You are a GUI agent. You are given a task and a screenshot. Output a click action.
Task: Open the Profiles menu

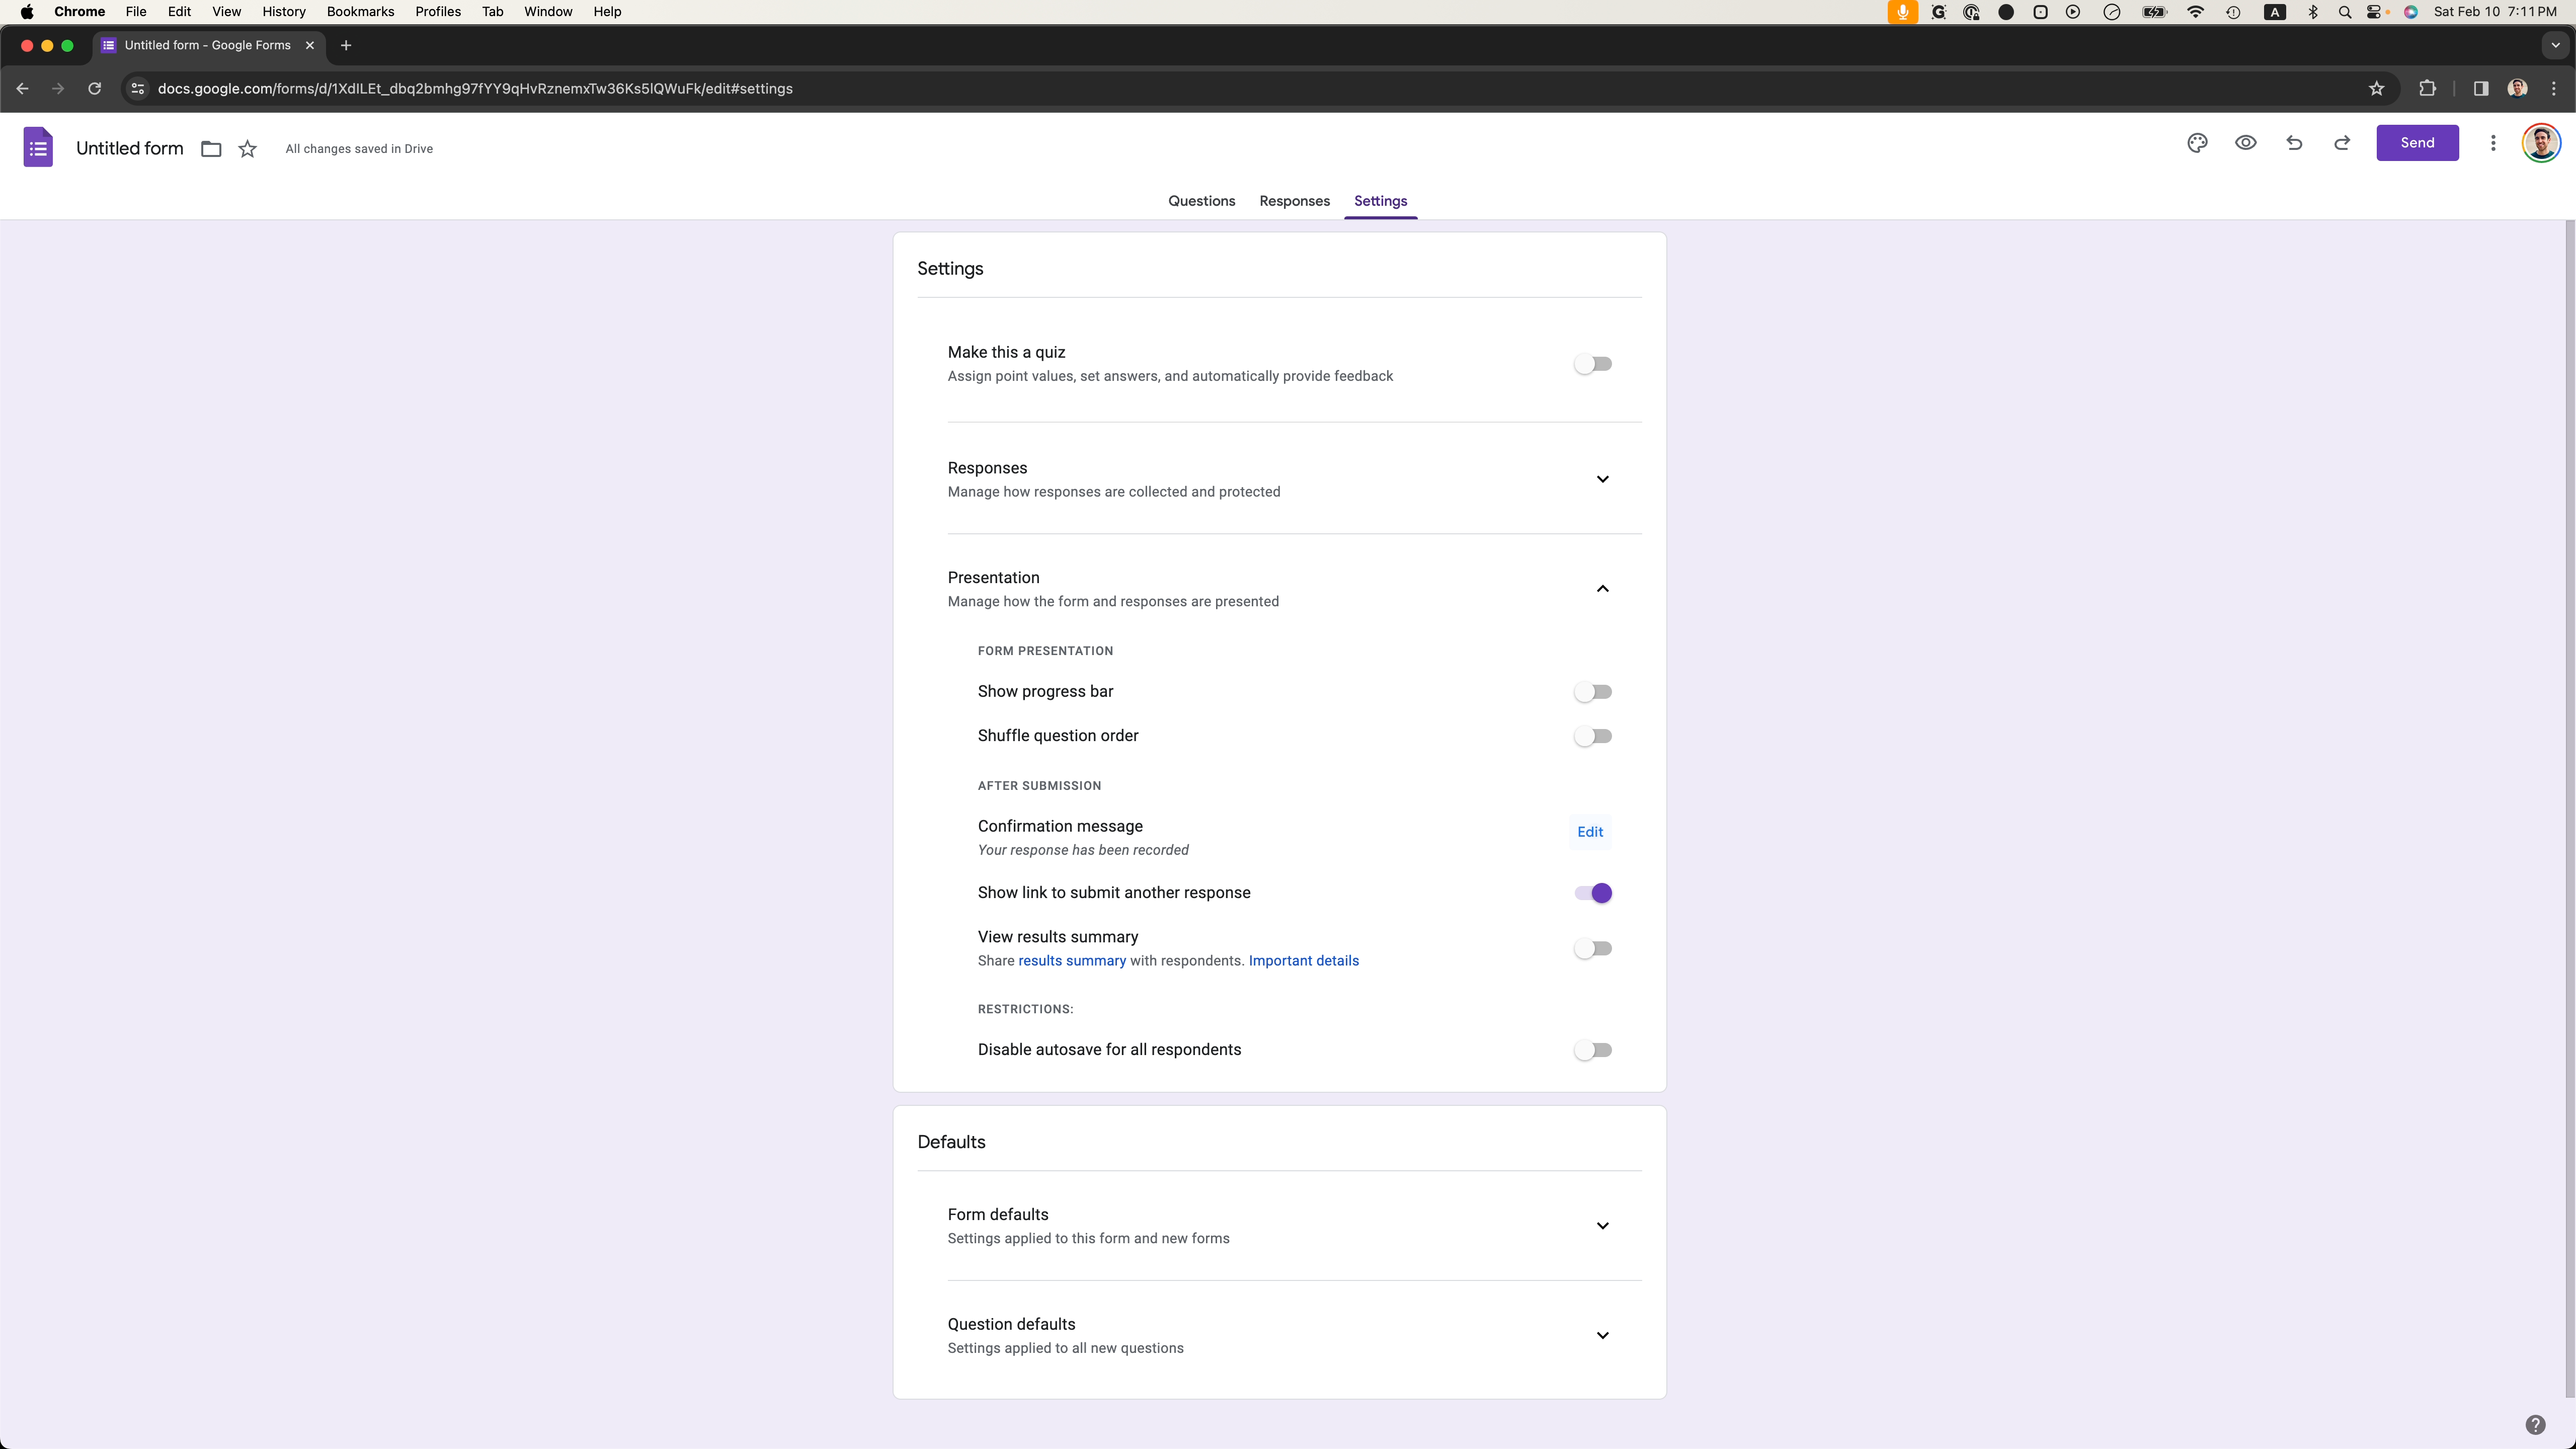pyautogui.click(x=438, y=12)
